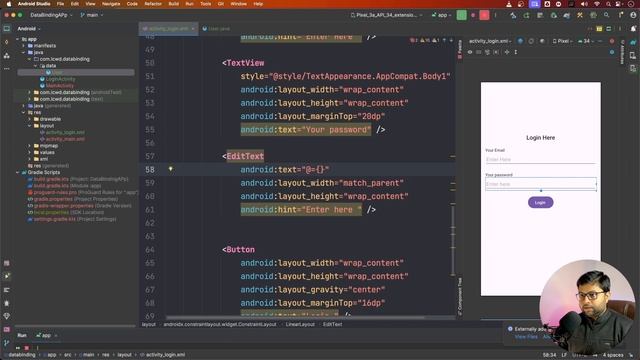Click the project panel horizontal scrollbar

[x=76, y=326]
